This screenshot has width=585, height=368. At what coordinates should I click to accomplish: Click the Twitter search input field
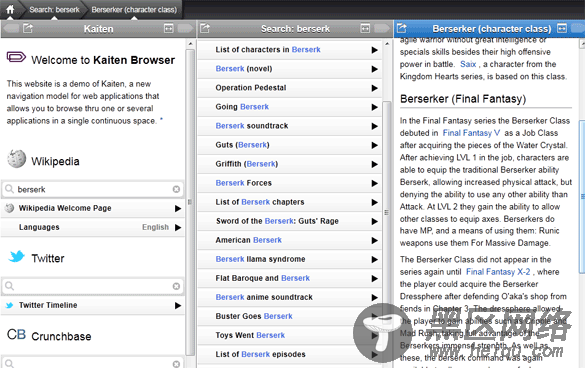93,286
